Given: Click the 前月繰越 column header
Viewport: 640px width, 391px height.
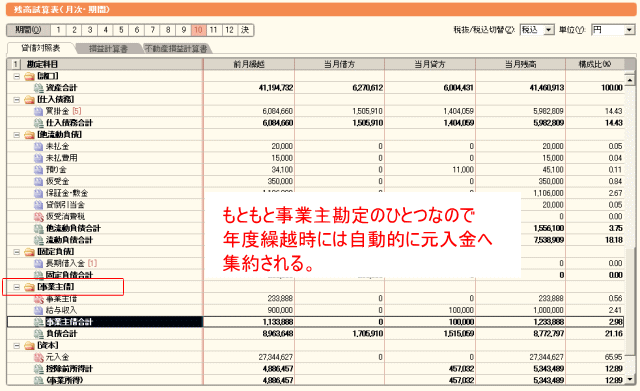Looking at the screenshot, I should (249, 64).
